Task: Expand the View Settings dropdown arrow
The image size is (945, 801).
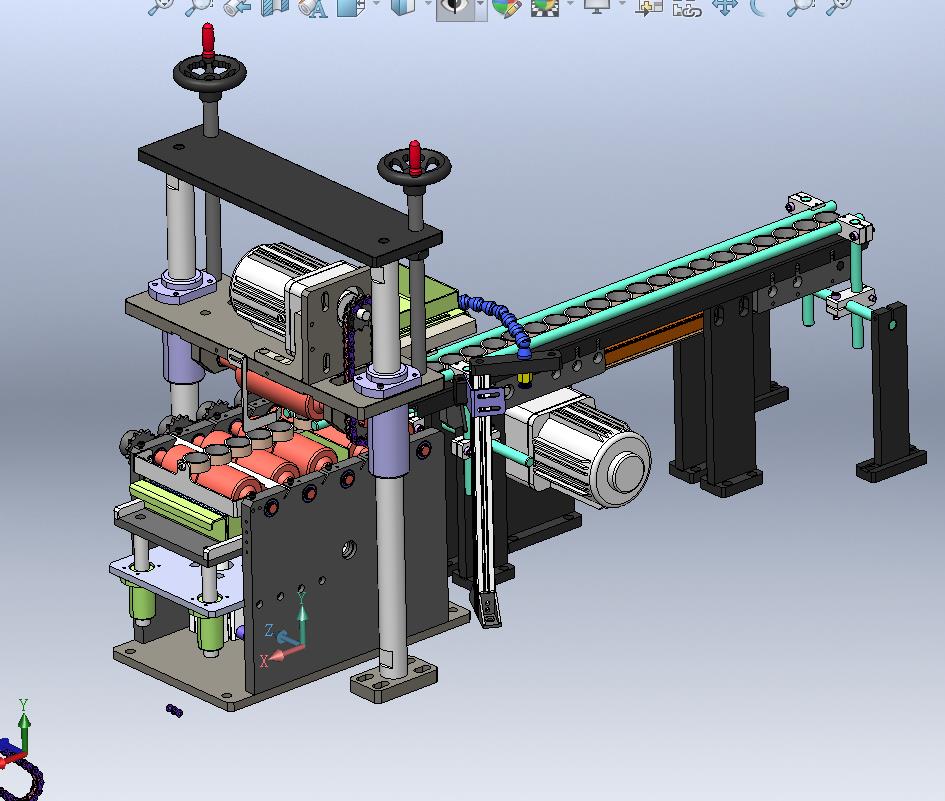Action: [622, 4]
